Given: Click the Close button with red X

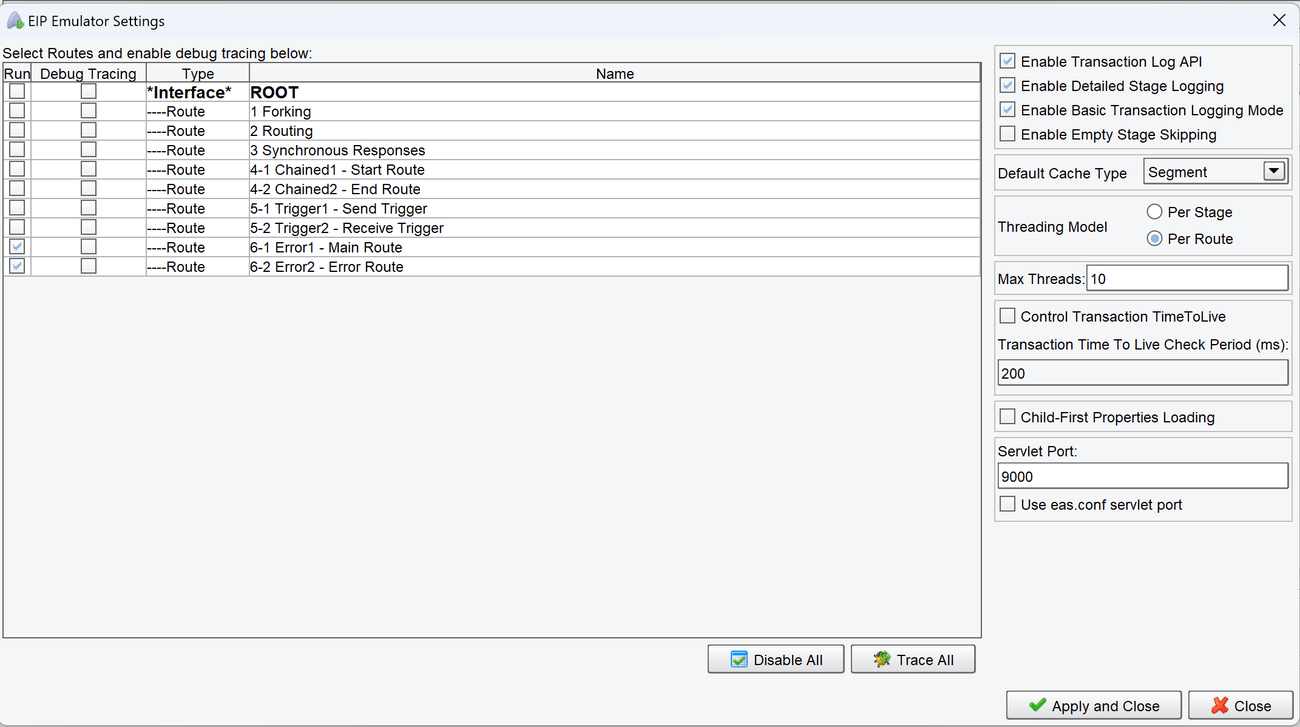Looking at the screenshot, I should click(1241, 705).
